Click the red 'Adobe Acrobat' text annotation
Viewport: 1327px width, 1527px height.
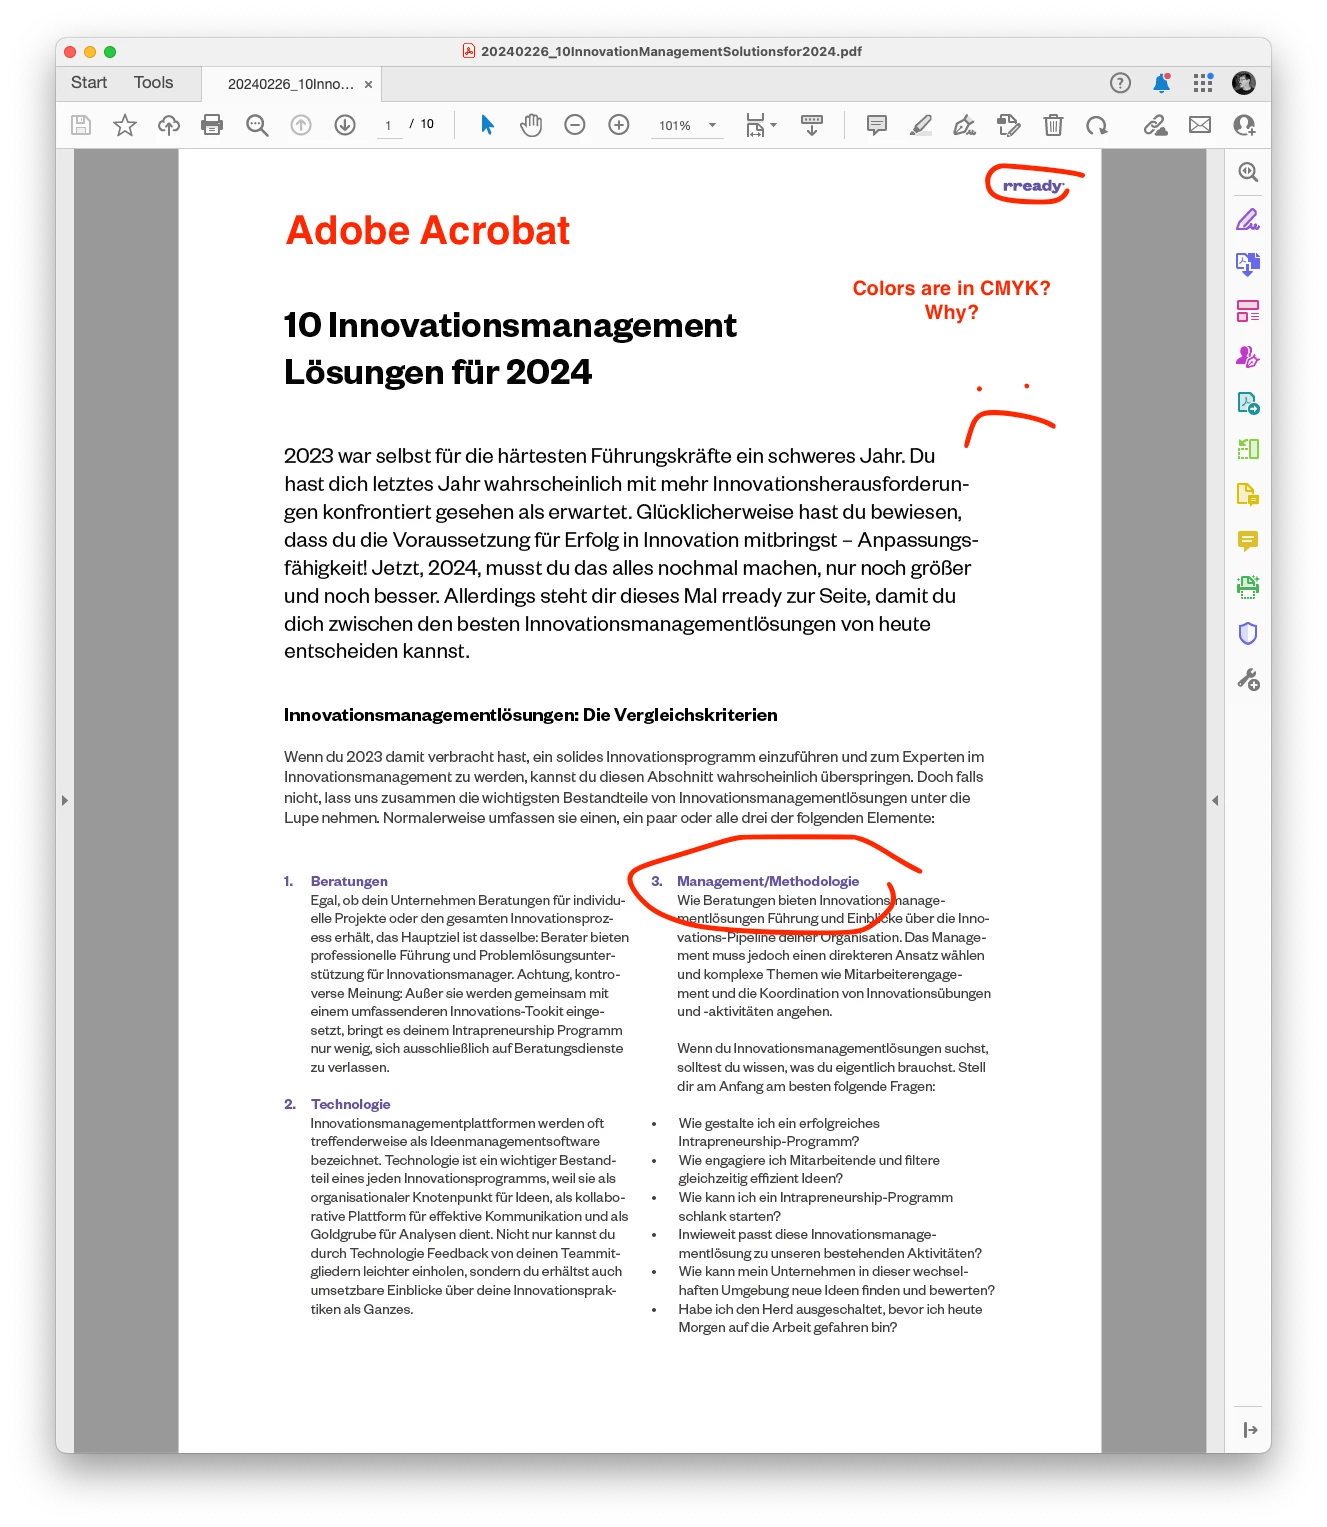(428, 231)
